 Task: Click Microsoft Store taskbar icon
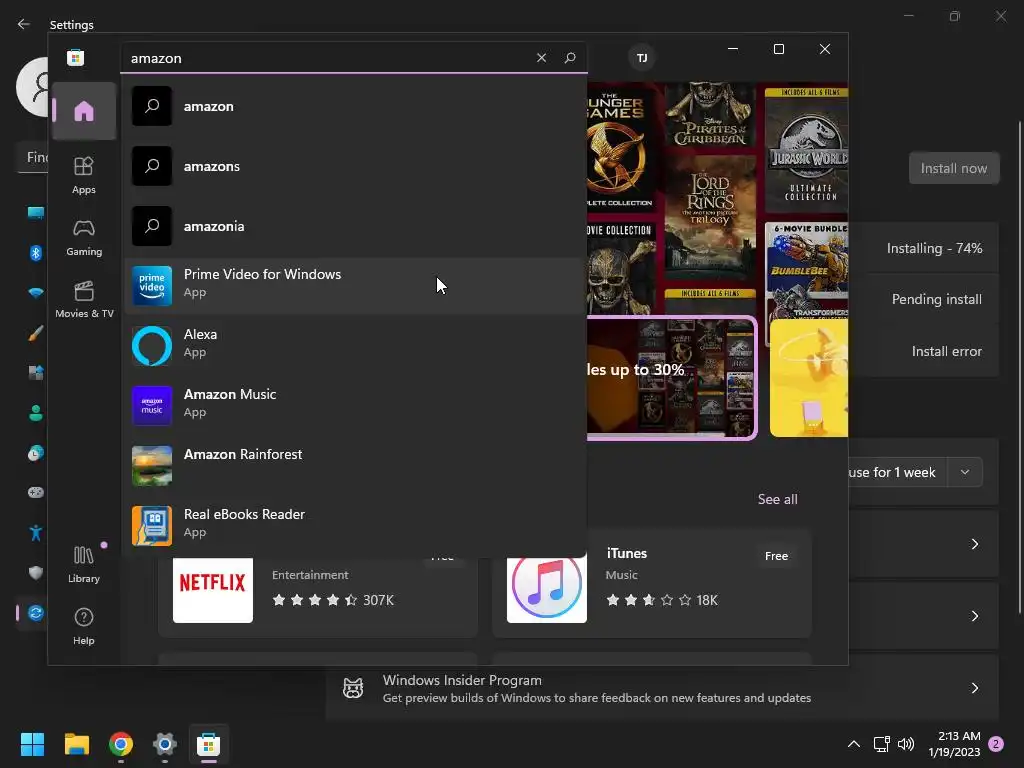(x=208, y=744)
